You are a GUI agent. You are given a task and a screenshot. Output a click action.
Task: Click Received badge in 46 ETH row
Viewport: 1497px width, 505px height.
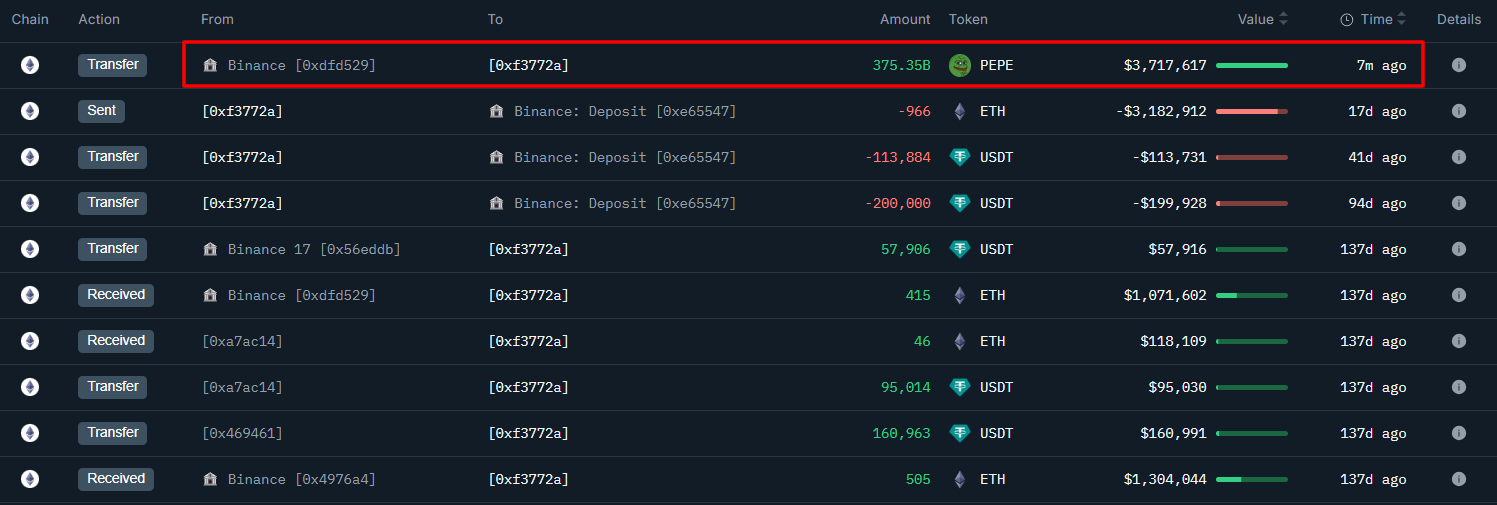(116, 341)
